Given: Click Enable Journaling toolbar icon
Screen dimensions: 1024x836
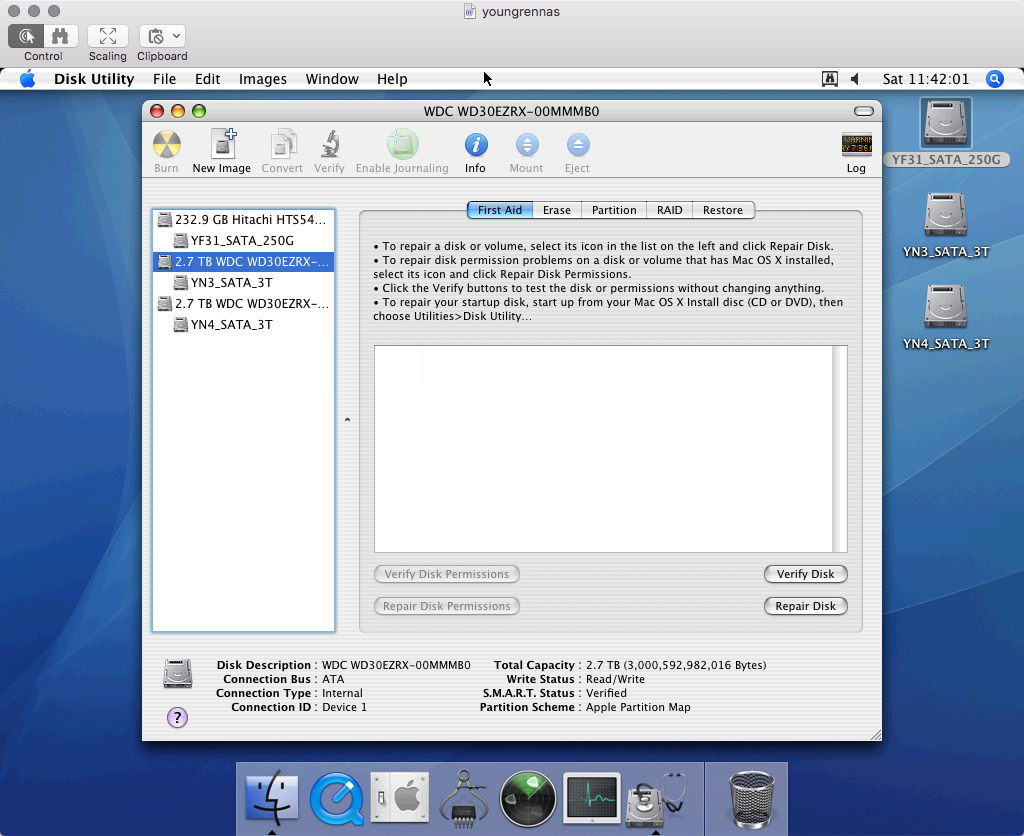Looking at the screenshot, I should (402, 144).
